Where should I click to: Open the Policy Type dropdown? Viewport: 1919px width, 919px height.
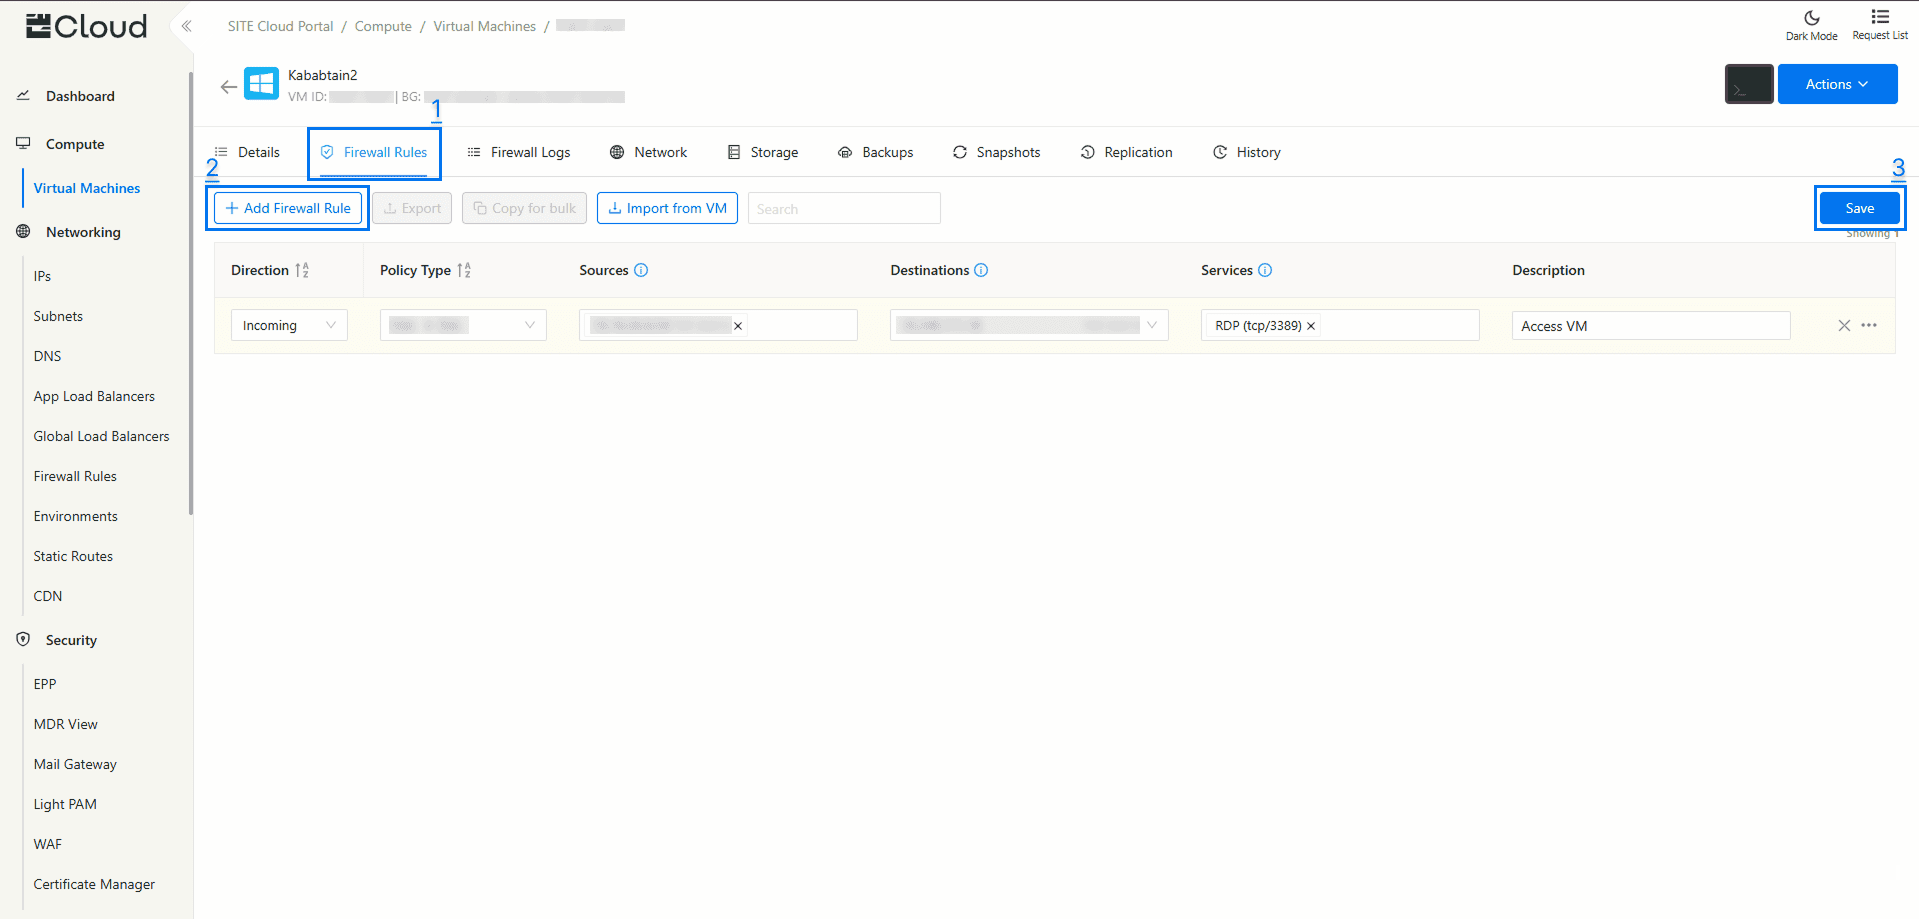(463, 326)
